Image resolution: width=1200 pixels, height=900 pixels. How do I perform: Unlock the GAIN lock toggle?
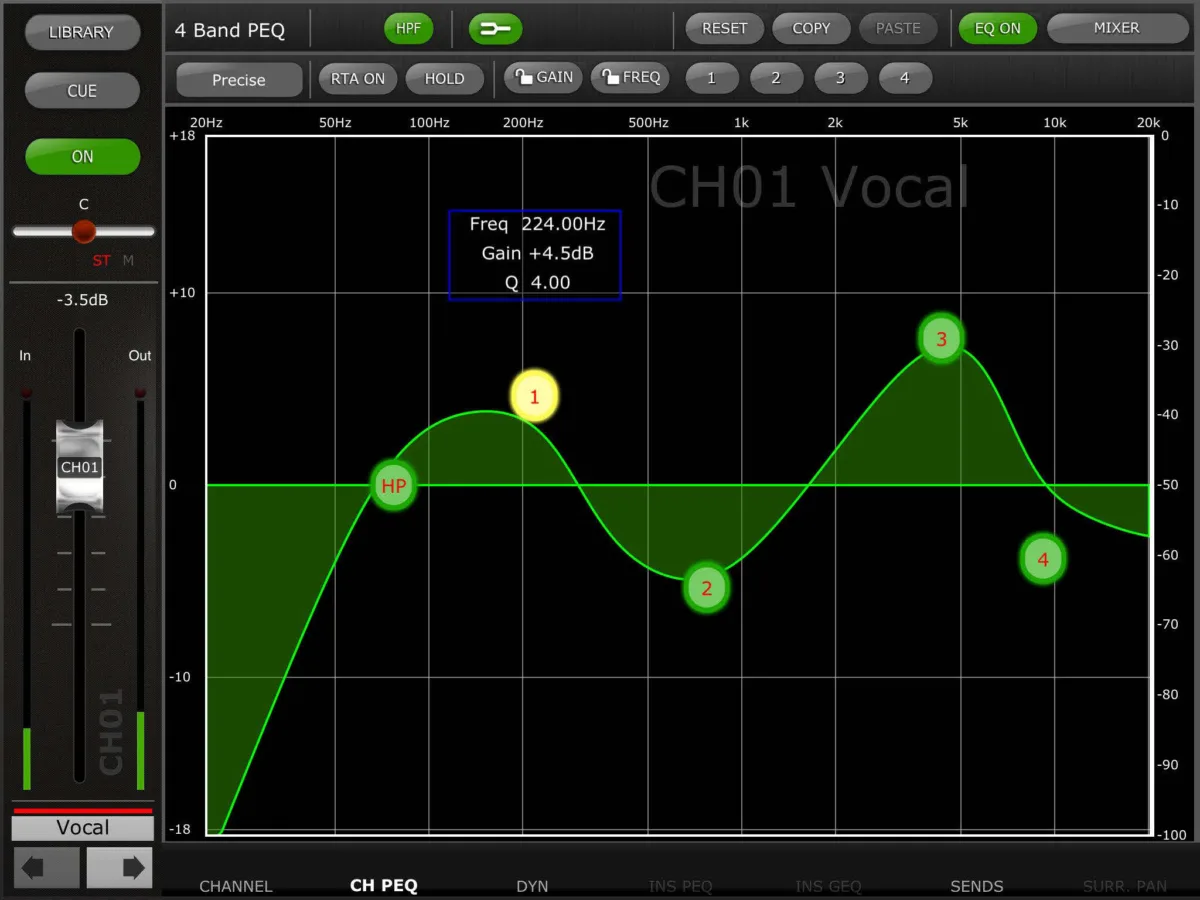pos(543,77)
